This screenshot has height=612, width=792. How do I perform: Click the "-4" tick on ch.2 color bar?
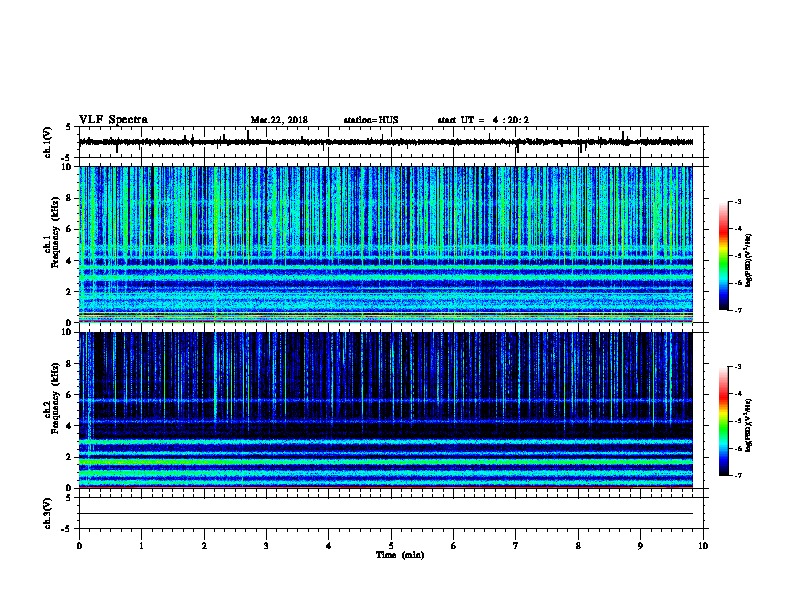pos(738,394)
